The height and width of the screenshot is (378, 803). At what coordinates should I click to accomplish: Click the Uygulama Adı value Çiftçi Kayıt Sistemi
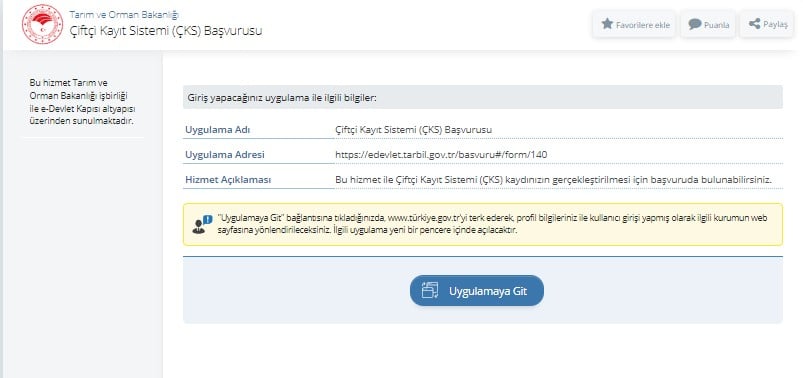(413, 130)
